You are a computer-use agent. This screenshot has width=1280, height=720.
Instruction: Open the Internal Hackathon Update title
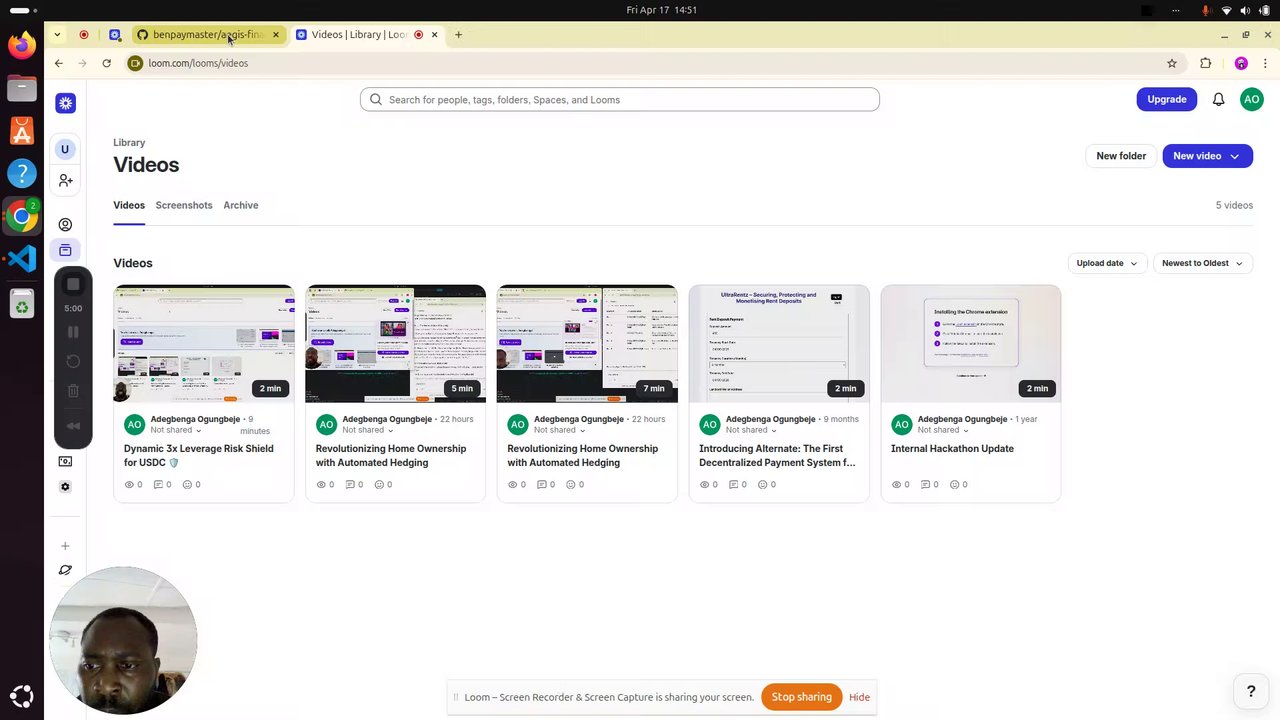[952, 449]
